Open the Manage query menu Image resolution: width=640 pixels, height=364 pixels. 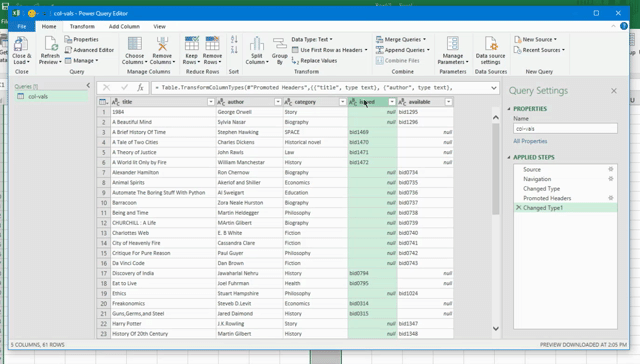[82, 60]
